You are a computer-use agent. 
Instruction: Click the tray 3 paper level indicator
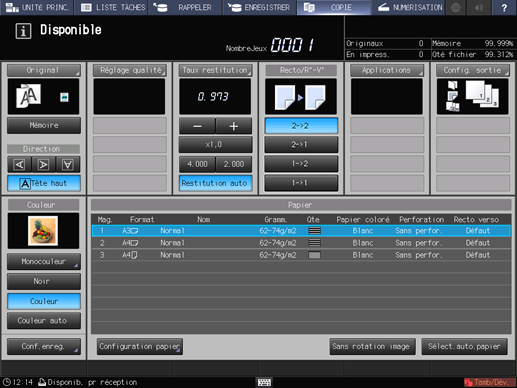point(314,255)
